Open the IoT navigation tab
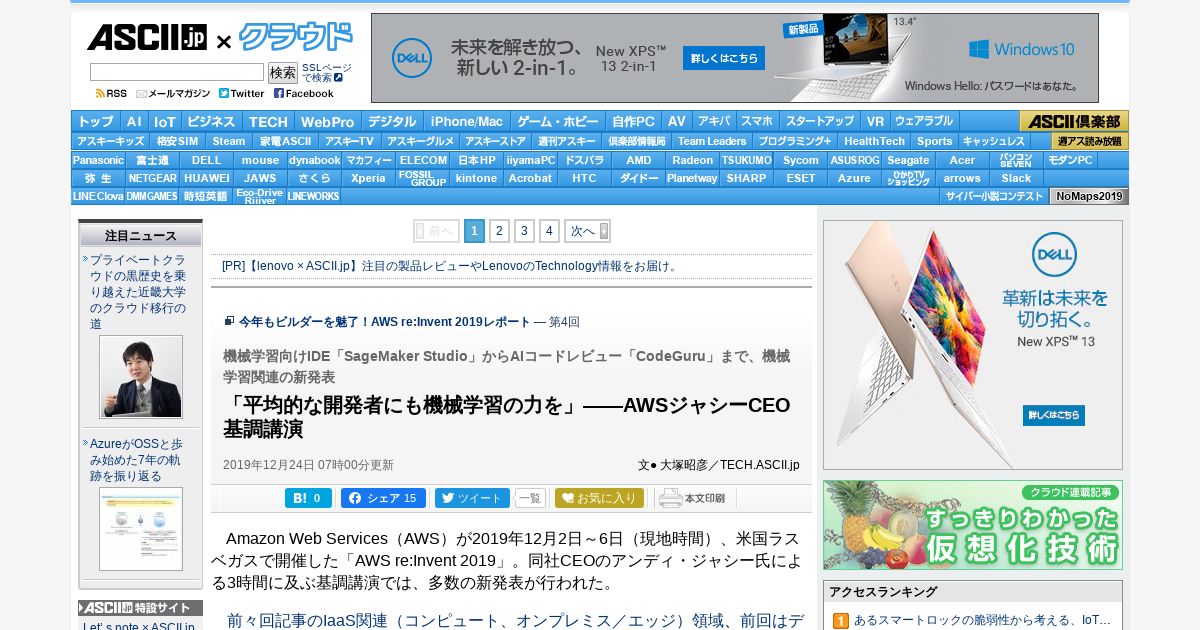 pos(164,121)
